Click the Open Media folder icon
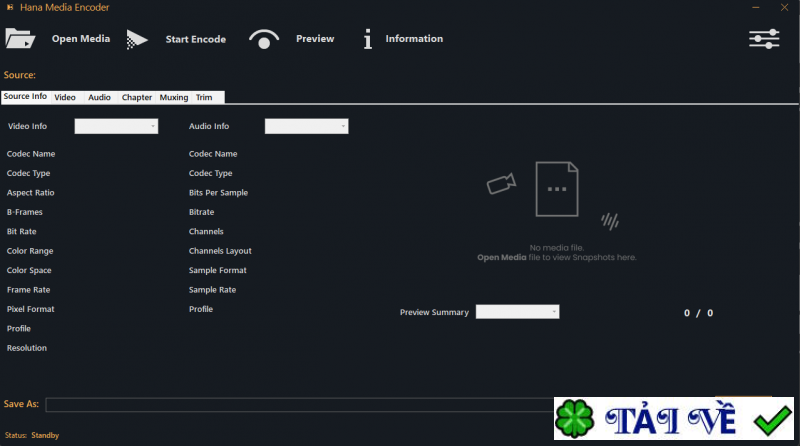The width and height of the screenshot is (800, 446). point(20,39)
